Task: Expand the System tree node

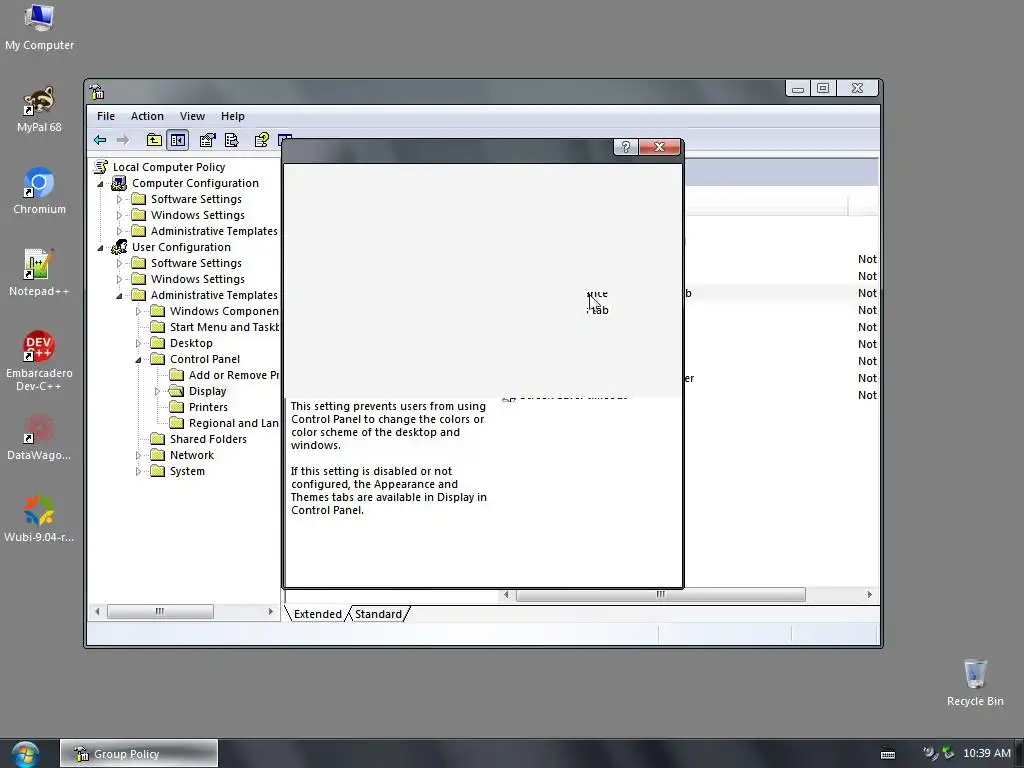Action: click(x=138, y=472)
